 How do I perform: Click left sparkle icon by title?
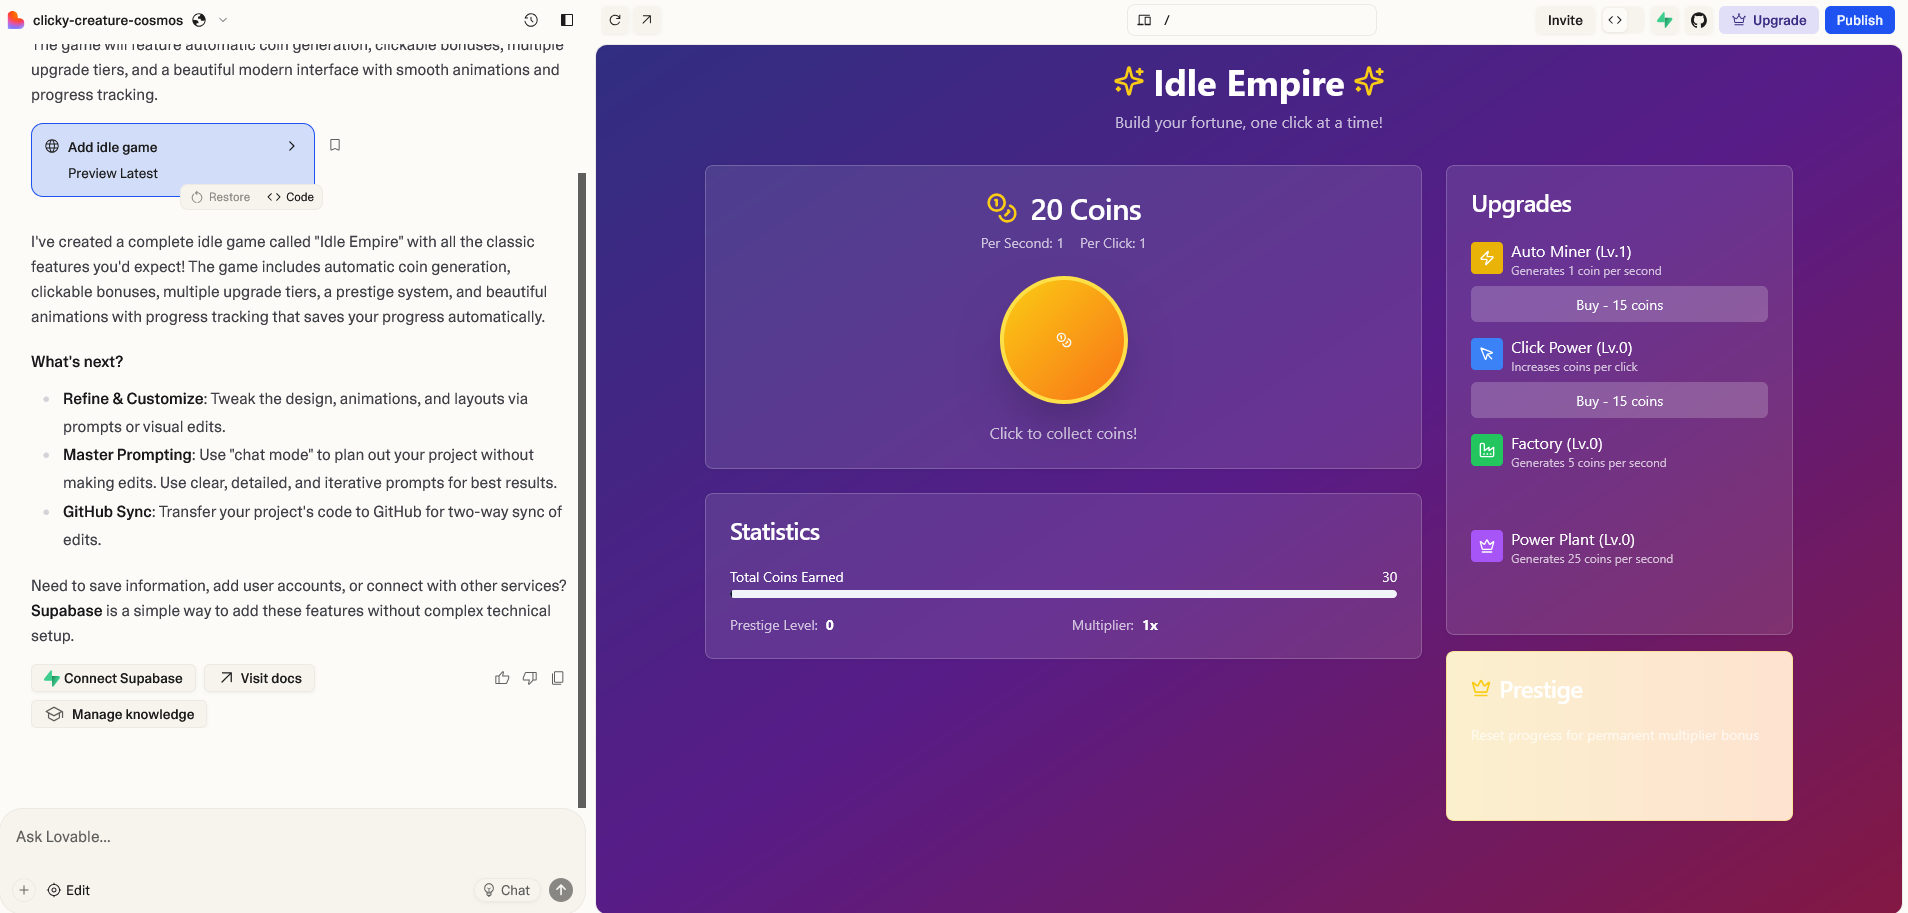(x=1129, y=81)
